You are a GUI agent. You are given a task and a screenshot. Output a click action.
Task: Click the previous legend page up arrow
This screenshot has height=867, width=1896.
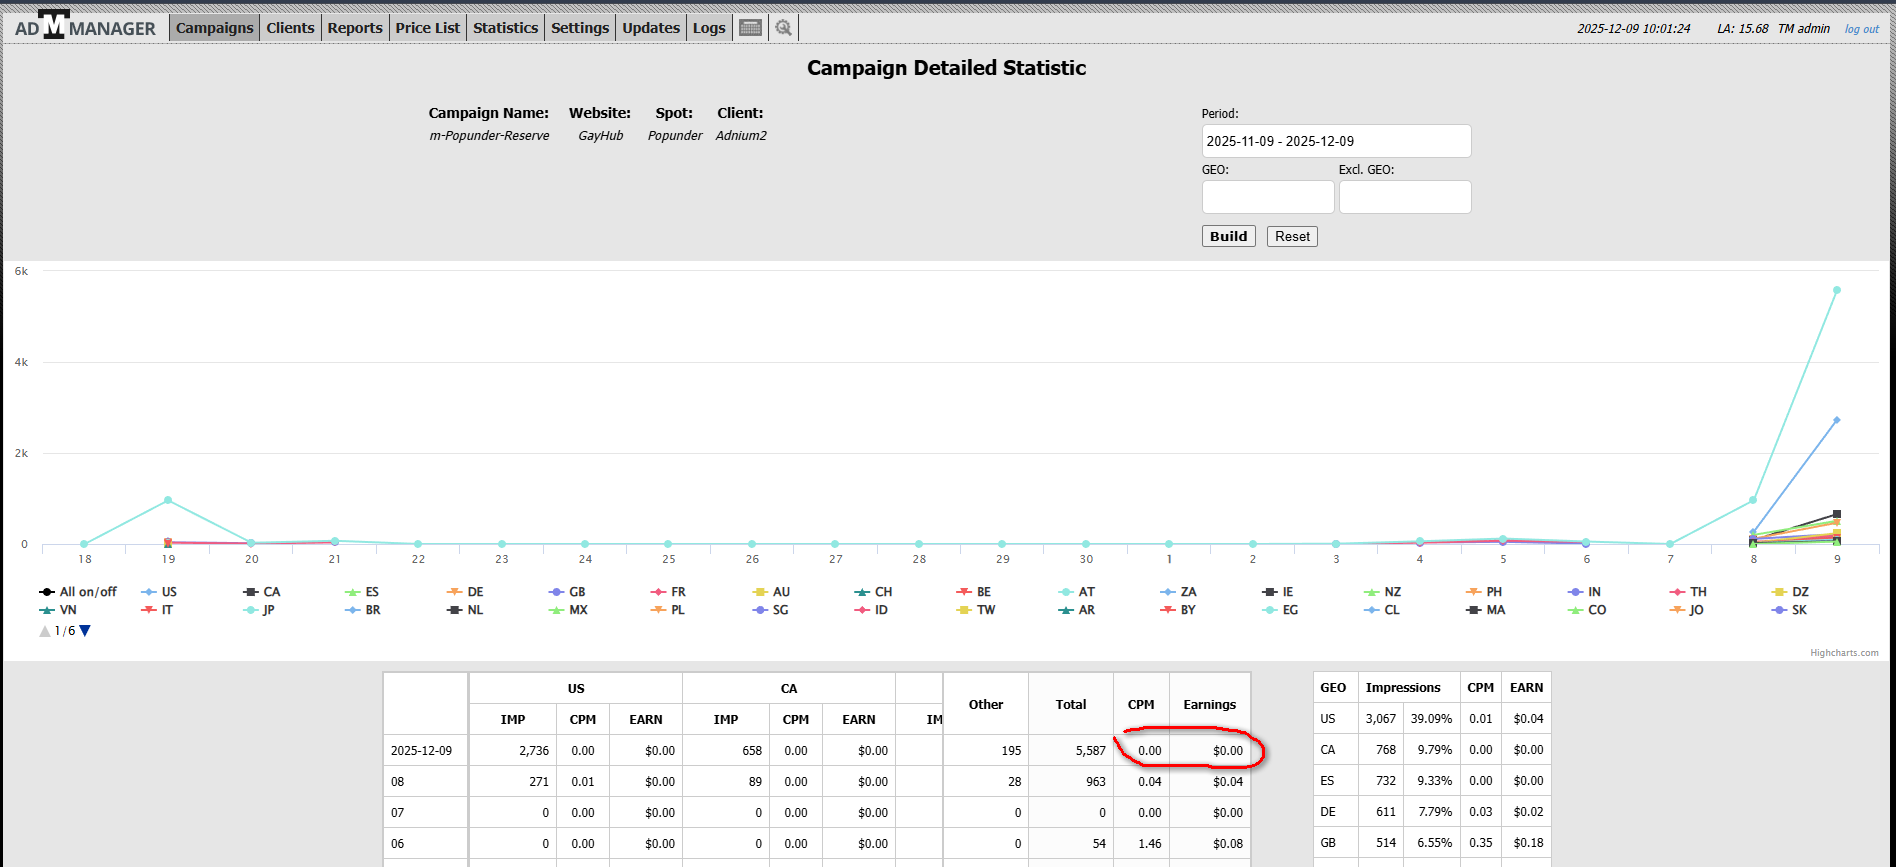point(45,631)
